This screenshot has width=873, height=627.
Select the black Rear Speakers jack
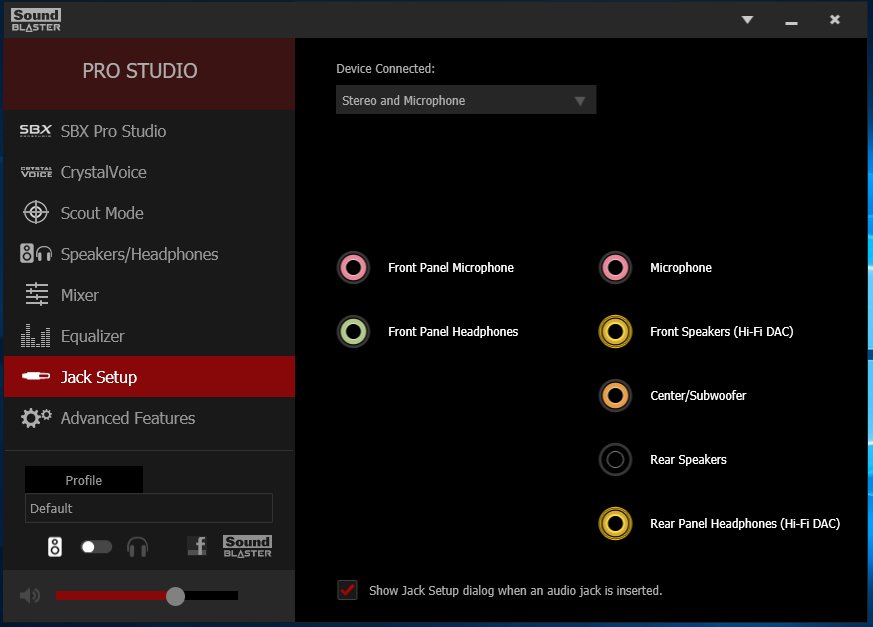[x=616, y=460]
